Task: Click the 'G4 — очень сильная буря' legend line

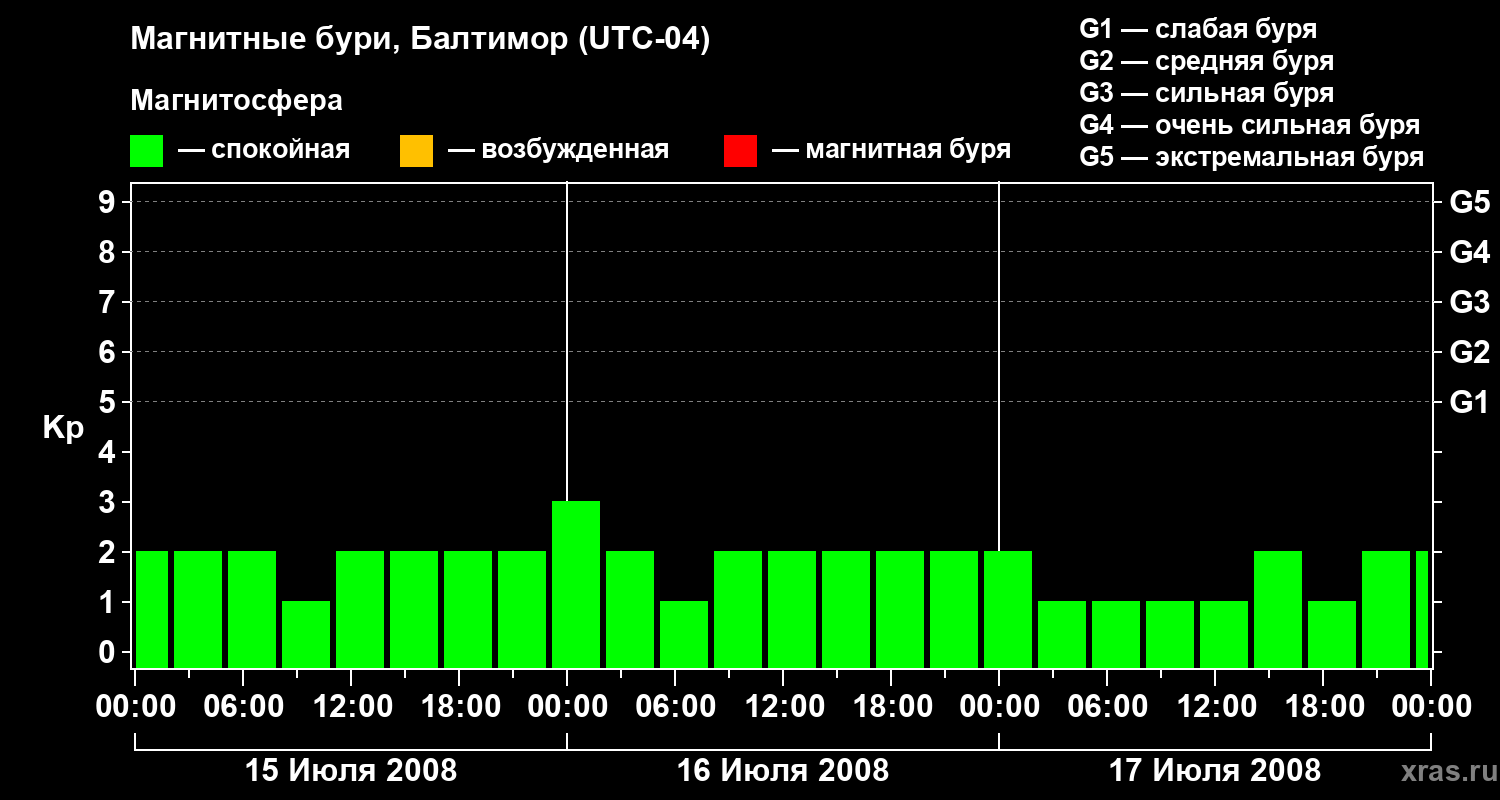Action: click(x=1249, y=125)
